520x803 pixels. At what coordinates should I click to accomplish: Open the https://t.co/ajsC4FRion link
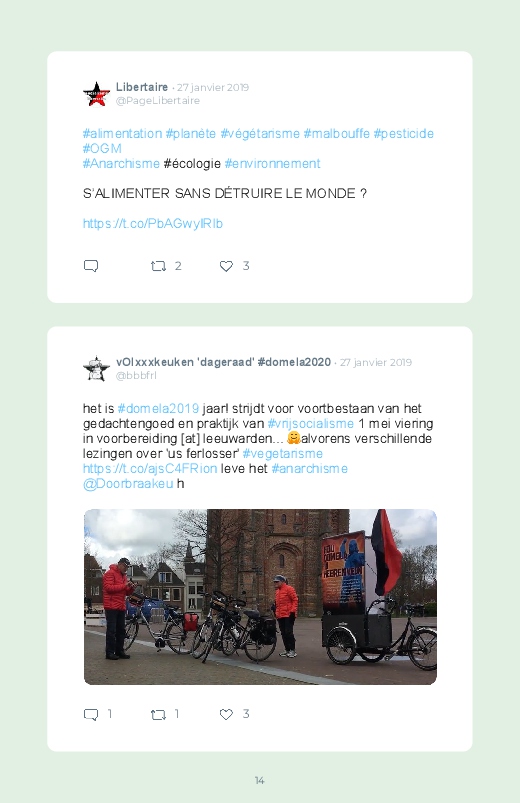pos(150,468)
